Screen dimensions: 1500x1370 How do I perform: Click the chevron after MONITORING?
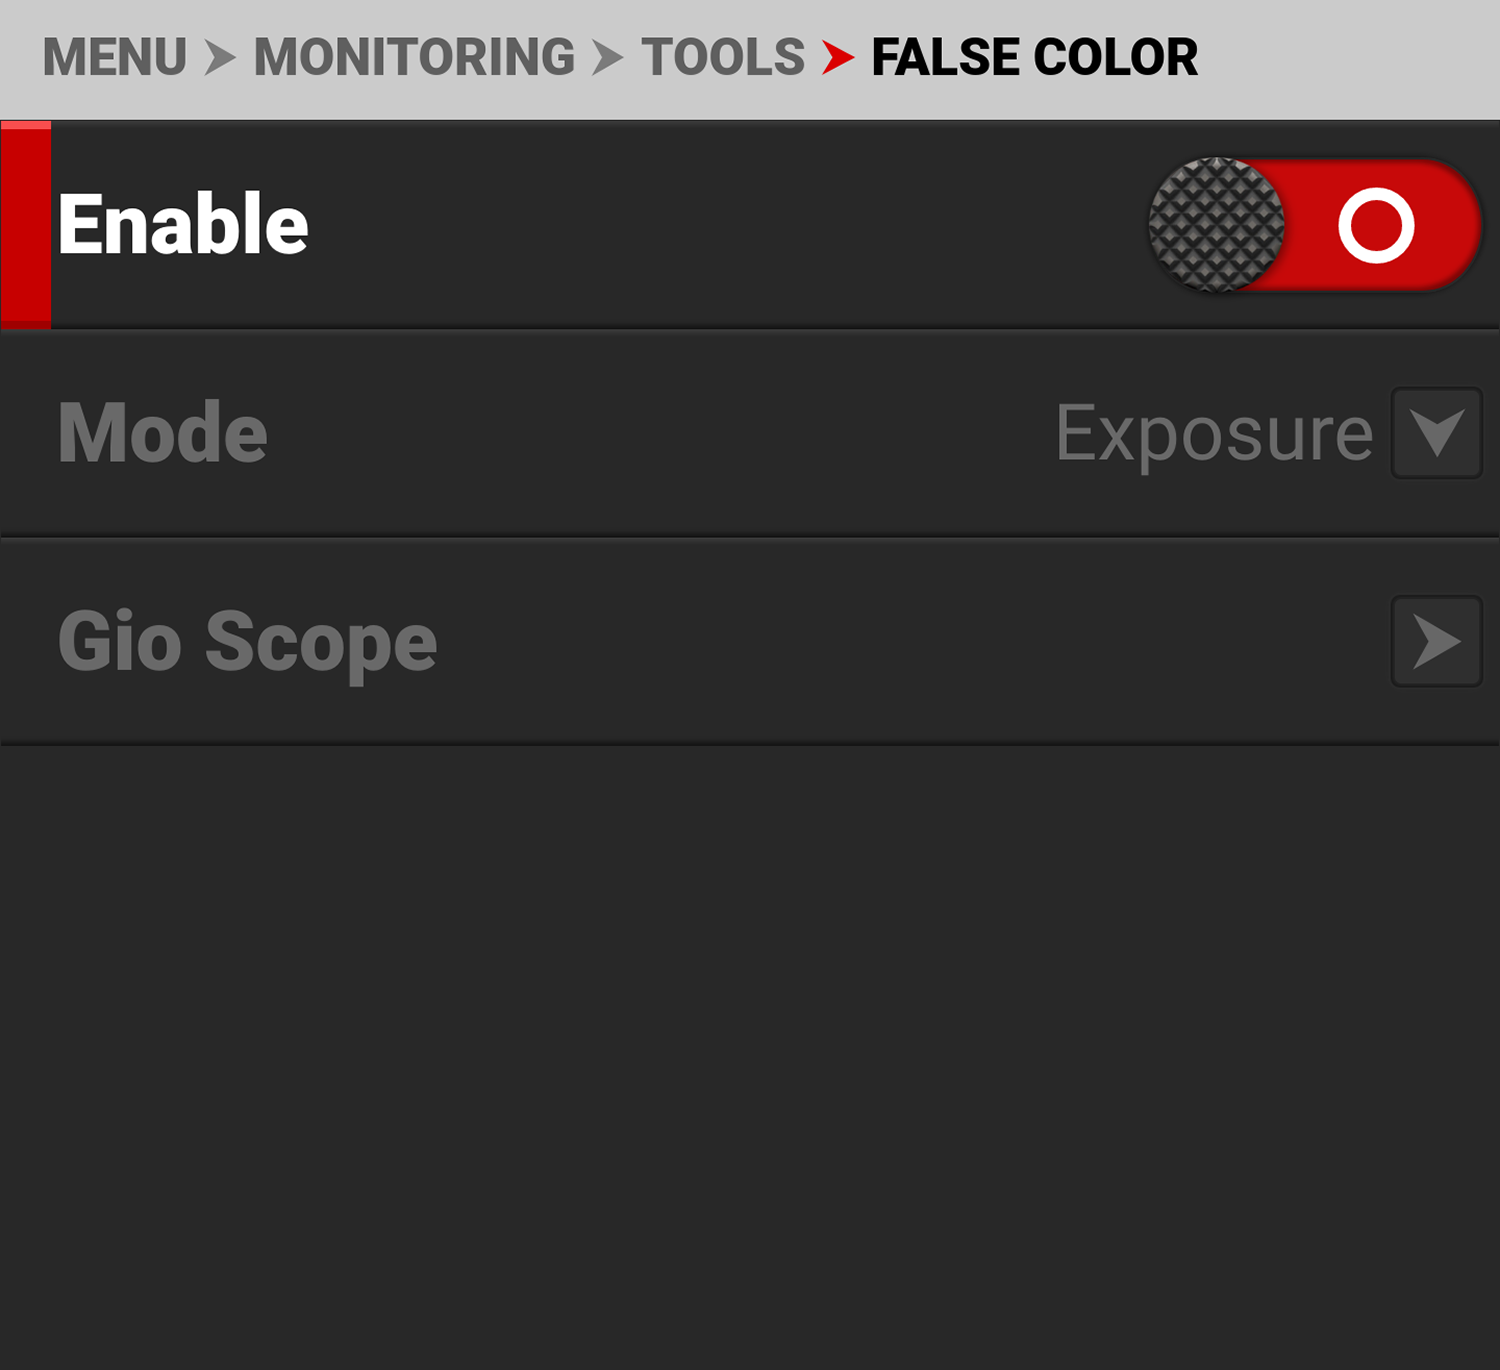606,57
